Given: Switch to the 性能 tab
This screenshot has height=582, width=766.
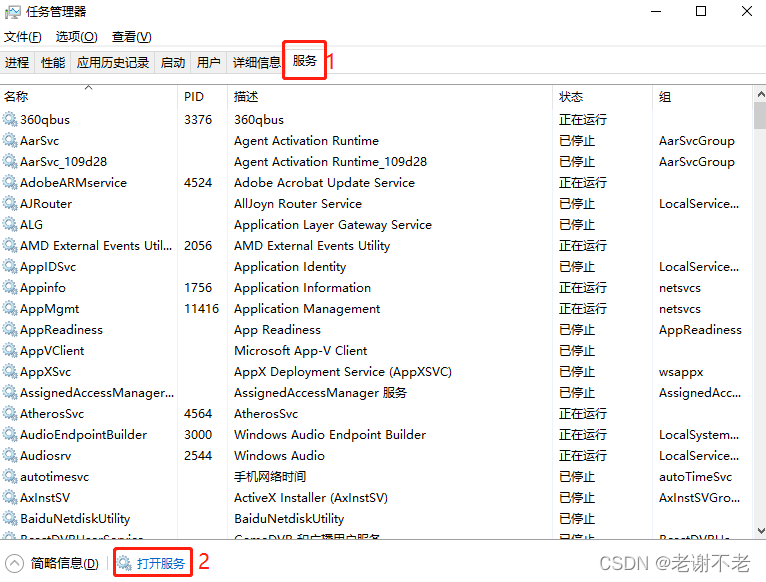Looking at the screenshot, I should (x=53, y=63).
